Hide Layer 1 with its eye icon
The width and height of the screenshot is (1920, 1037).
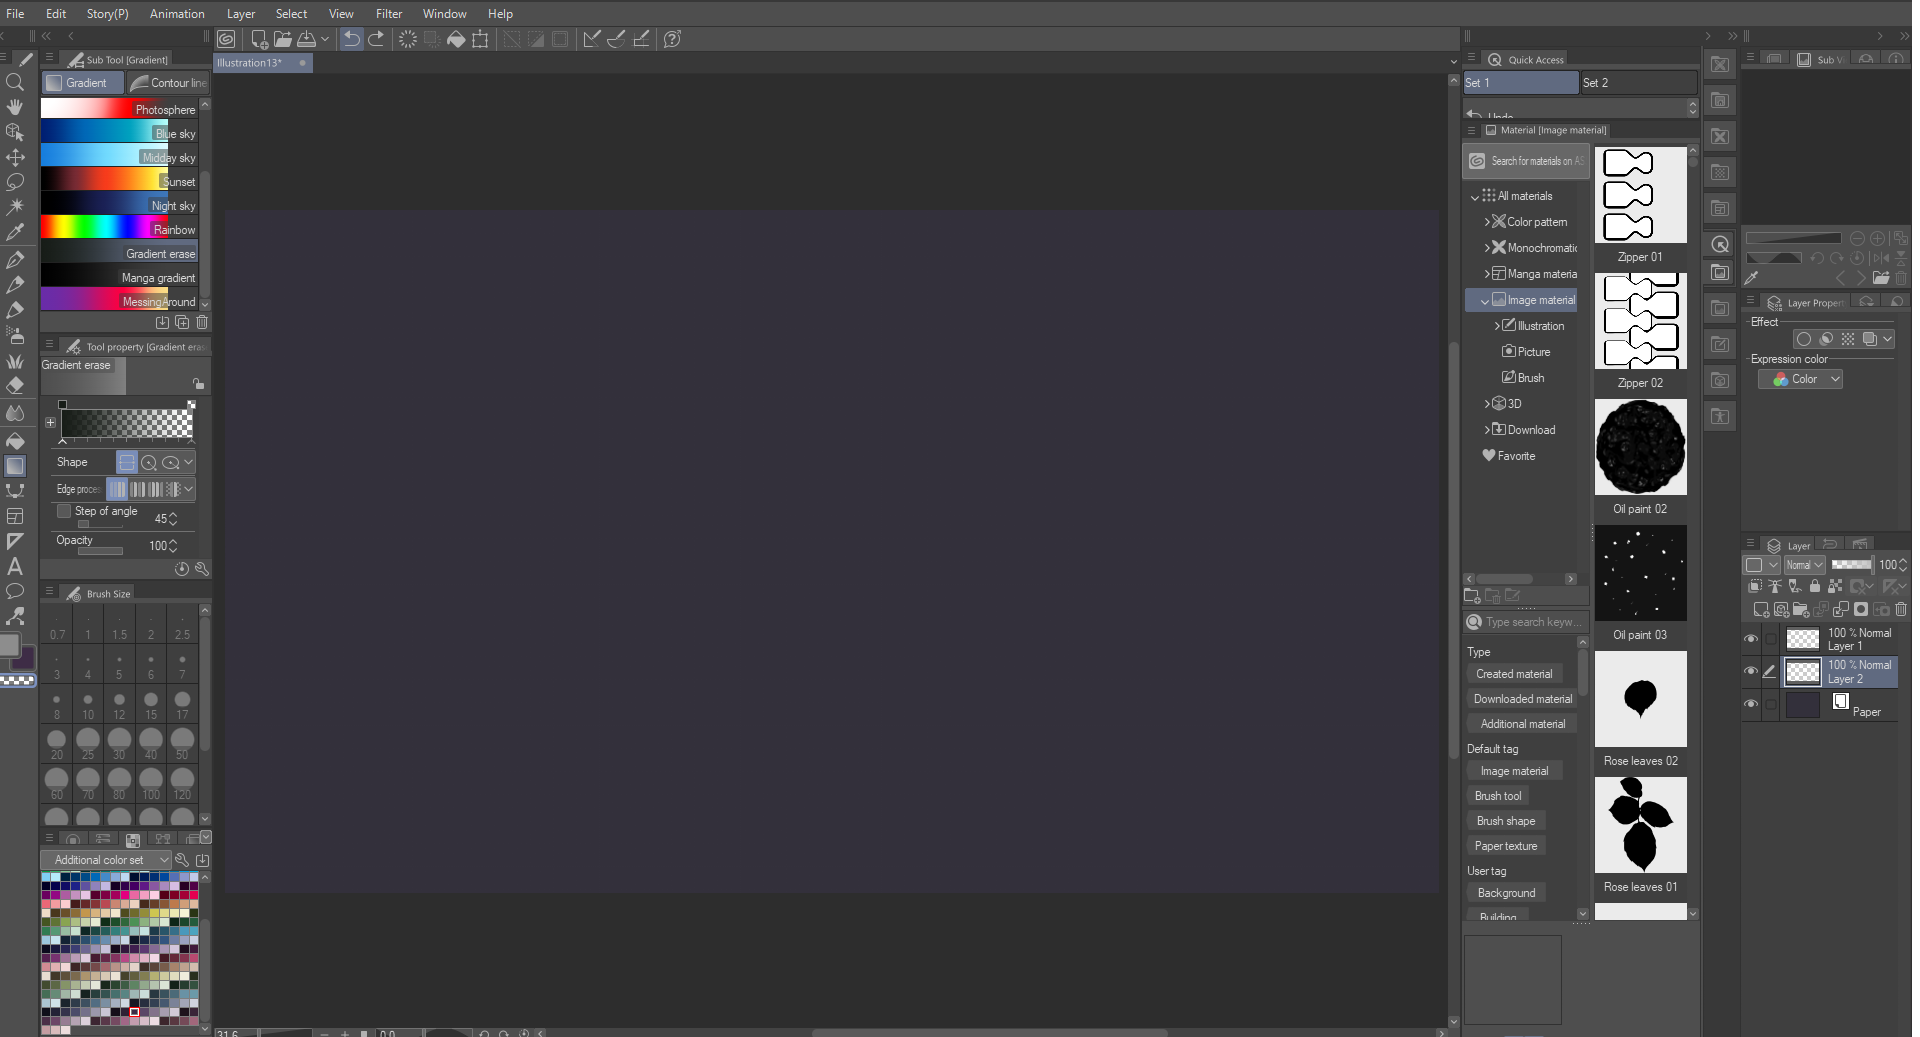pos(1751,639)
